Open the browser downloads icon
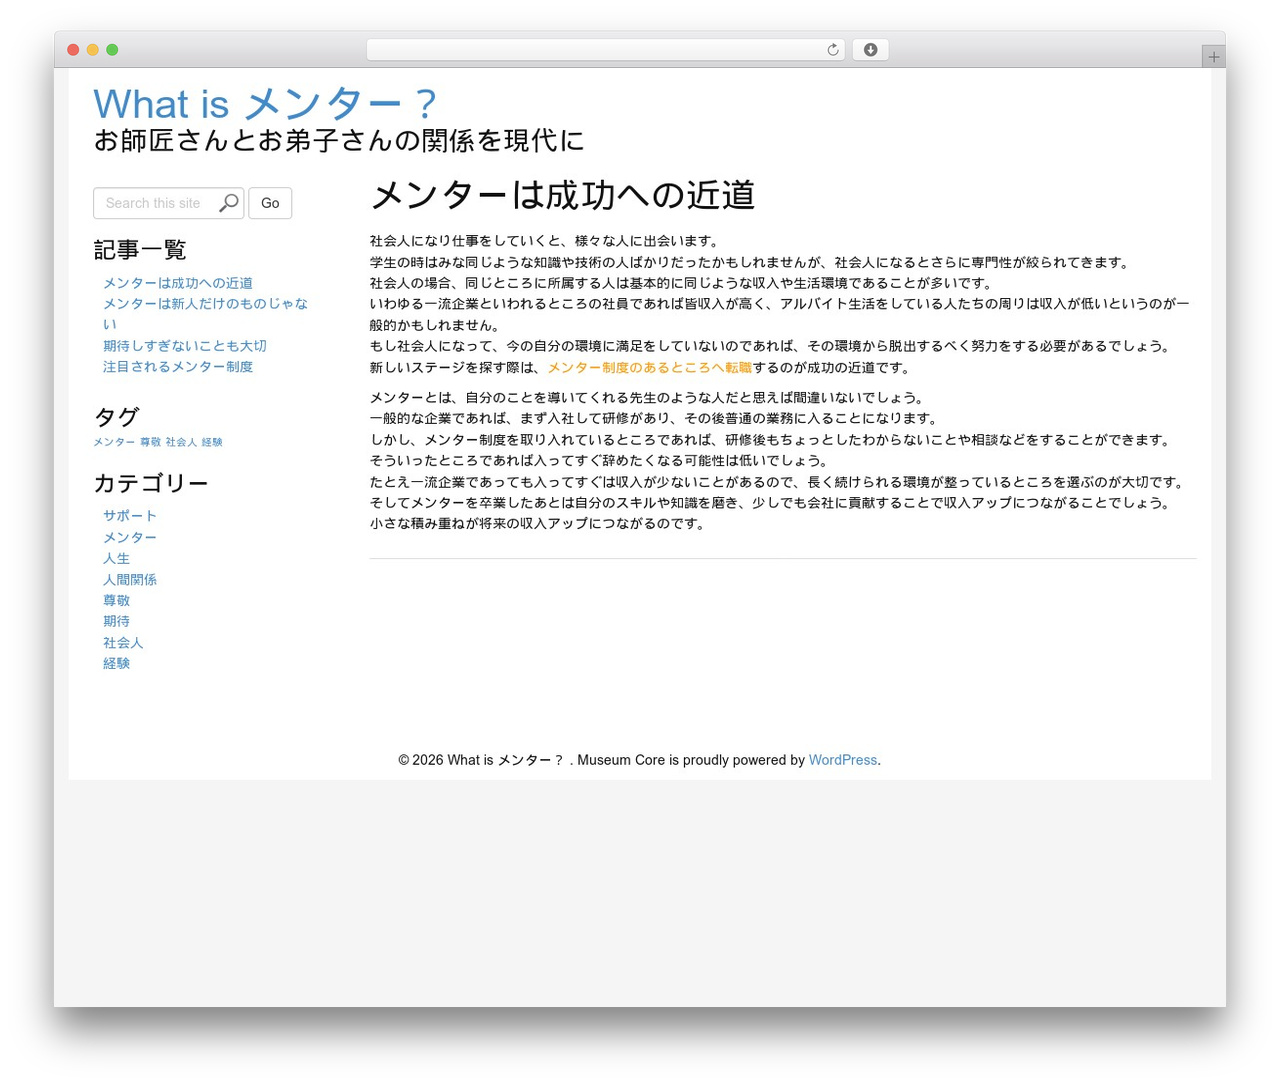 (870, 50)
